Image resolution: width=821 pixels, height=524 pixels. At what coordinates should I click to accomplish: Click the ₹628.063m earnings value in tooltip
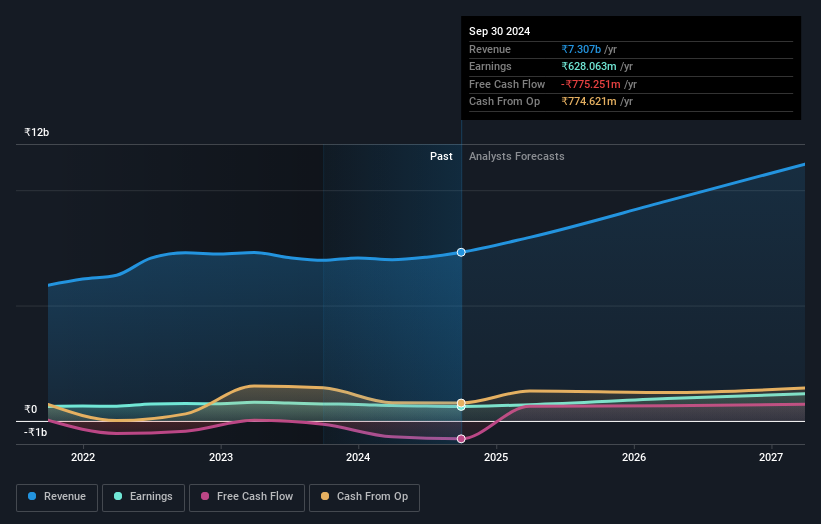point(589,66)
